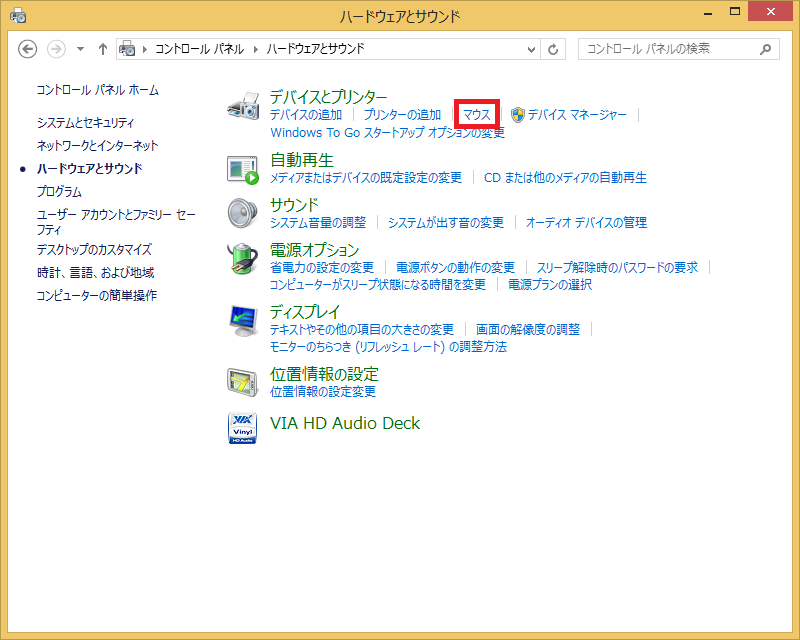The width and height of the screenshot is (800, 640).
Task: Click the Power Options battery icon
Action: [243, 259]
